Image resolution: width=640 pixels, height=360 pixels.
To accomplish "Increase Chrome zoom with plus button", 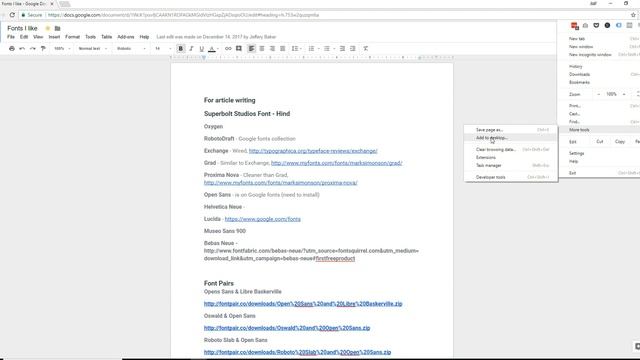I will tap(624, 94).
